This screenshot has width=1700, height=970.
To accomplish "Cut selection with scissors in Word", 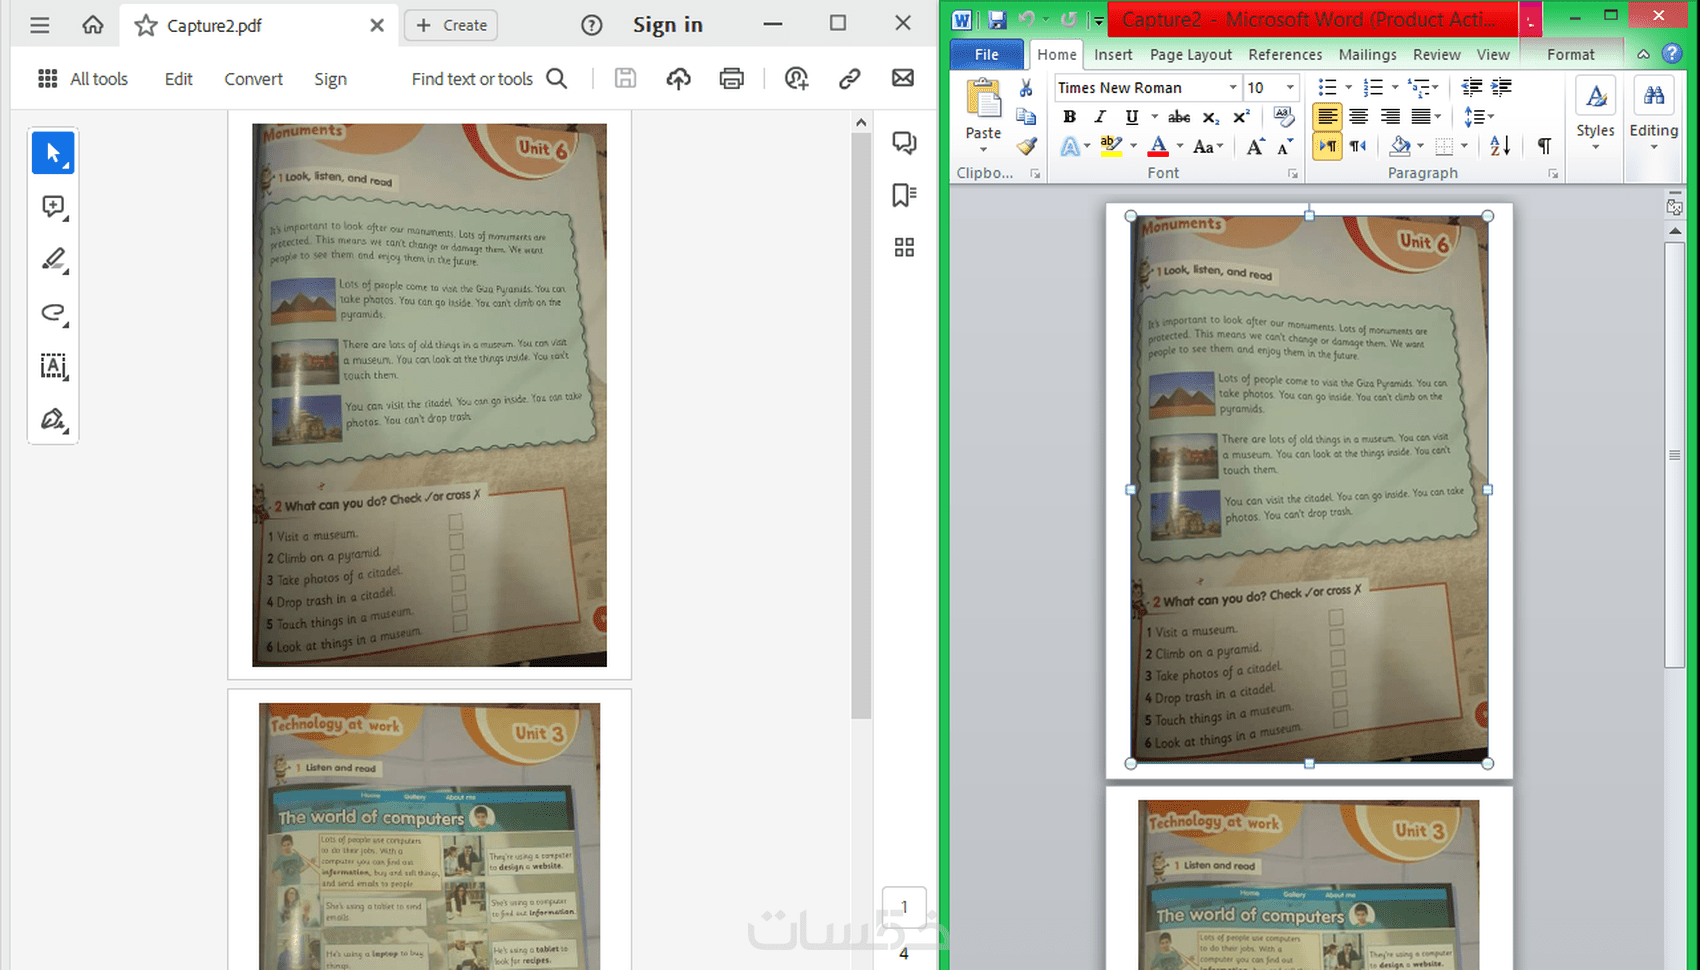I will (x=1026, y=88).
